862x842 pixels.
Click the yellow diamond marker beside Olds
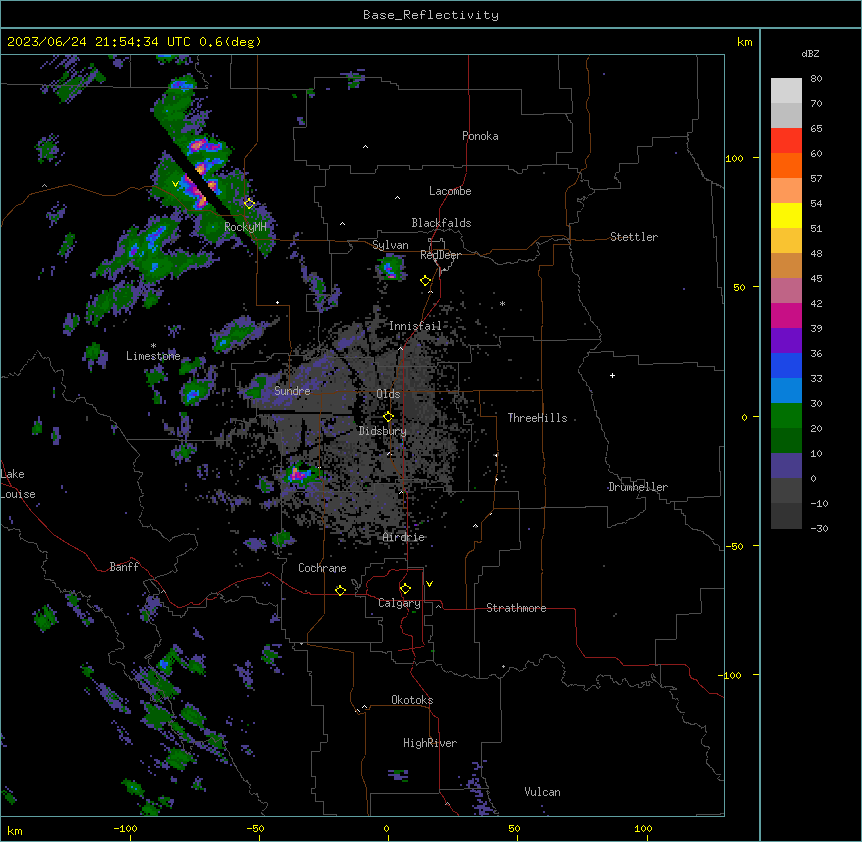click(x=388, y=417)
